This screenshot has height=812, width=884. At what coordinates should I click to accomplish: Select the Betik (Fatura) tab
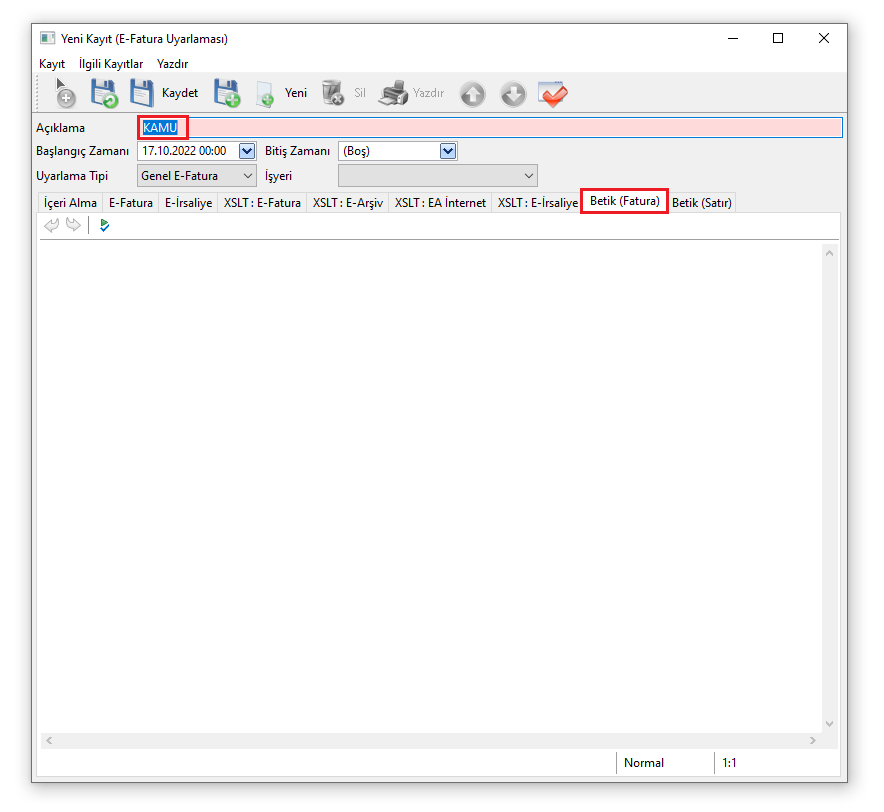[x=625, y=201]
